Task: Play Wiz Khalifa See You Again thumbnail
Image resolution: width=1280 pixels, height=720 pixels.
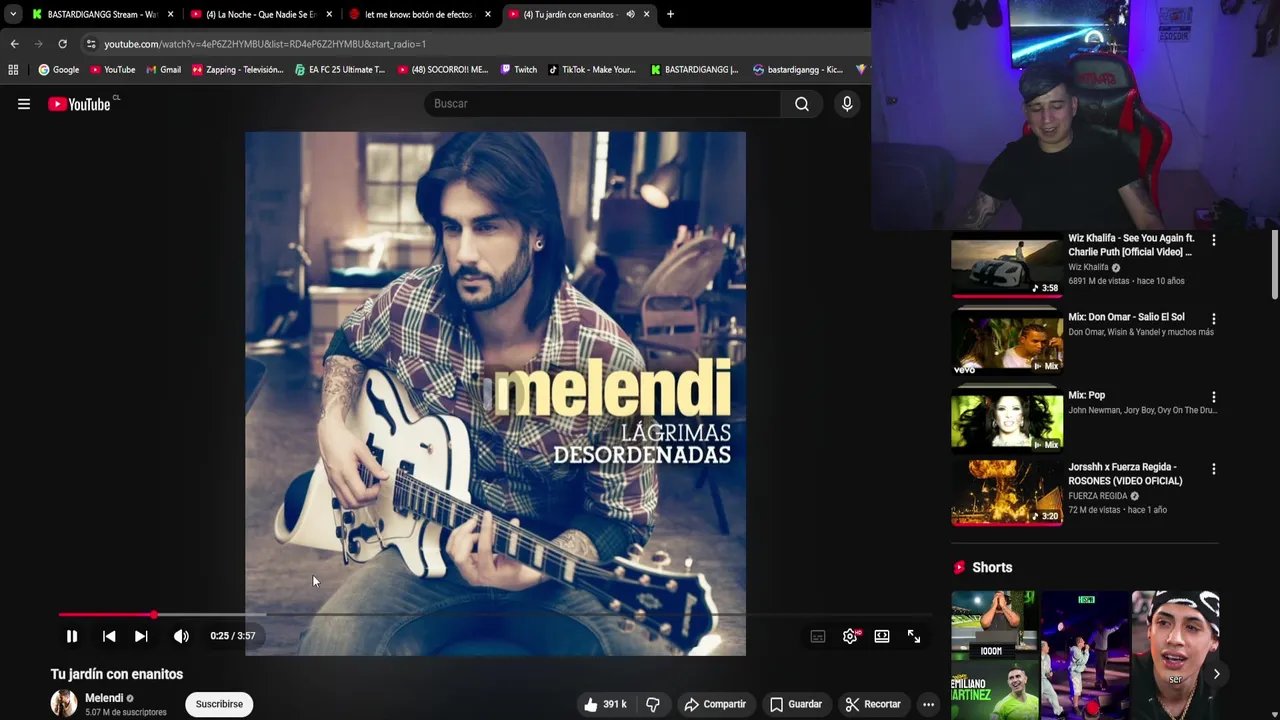Action: [1007, 265]
